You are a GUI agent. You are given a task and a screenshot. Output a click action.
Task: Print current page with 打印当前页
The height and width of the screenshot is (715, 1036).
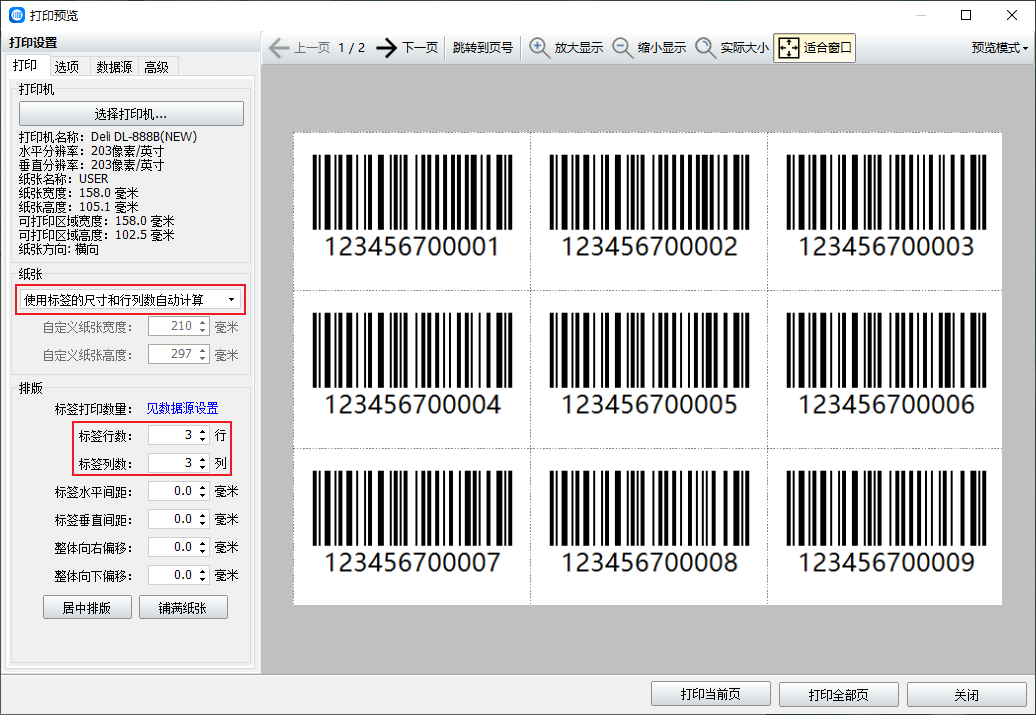click(711, 694)
